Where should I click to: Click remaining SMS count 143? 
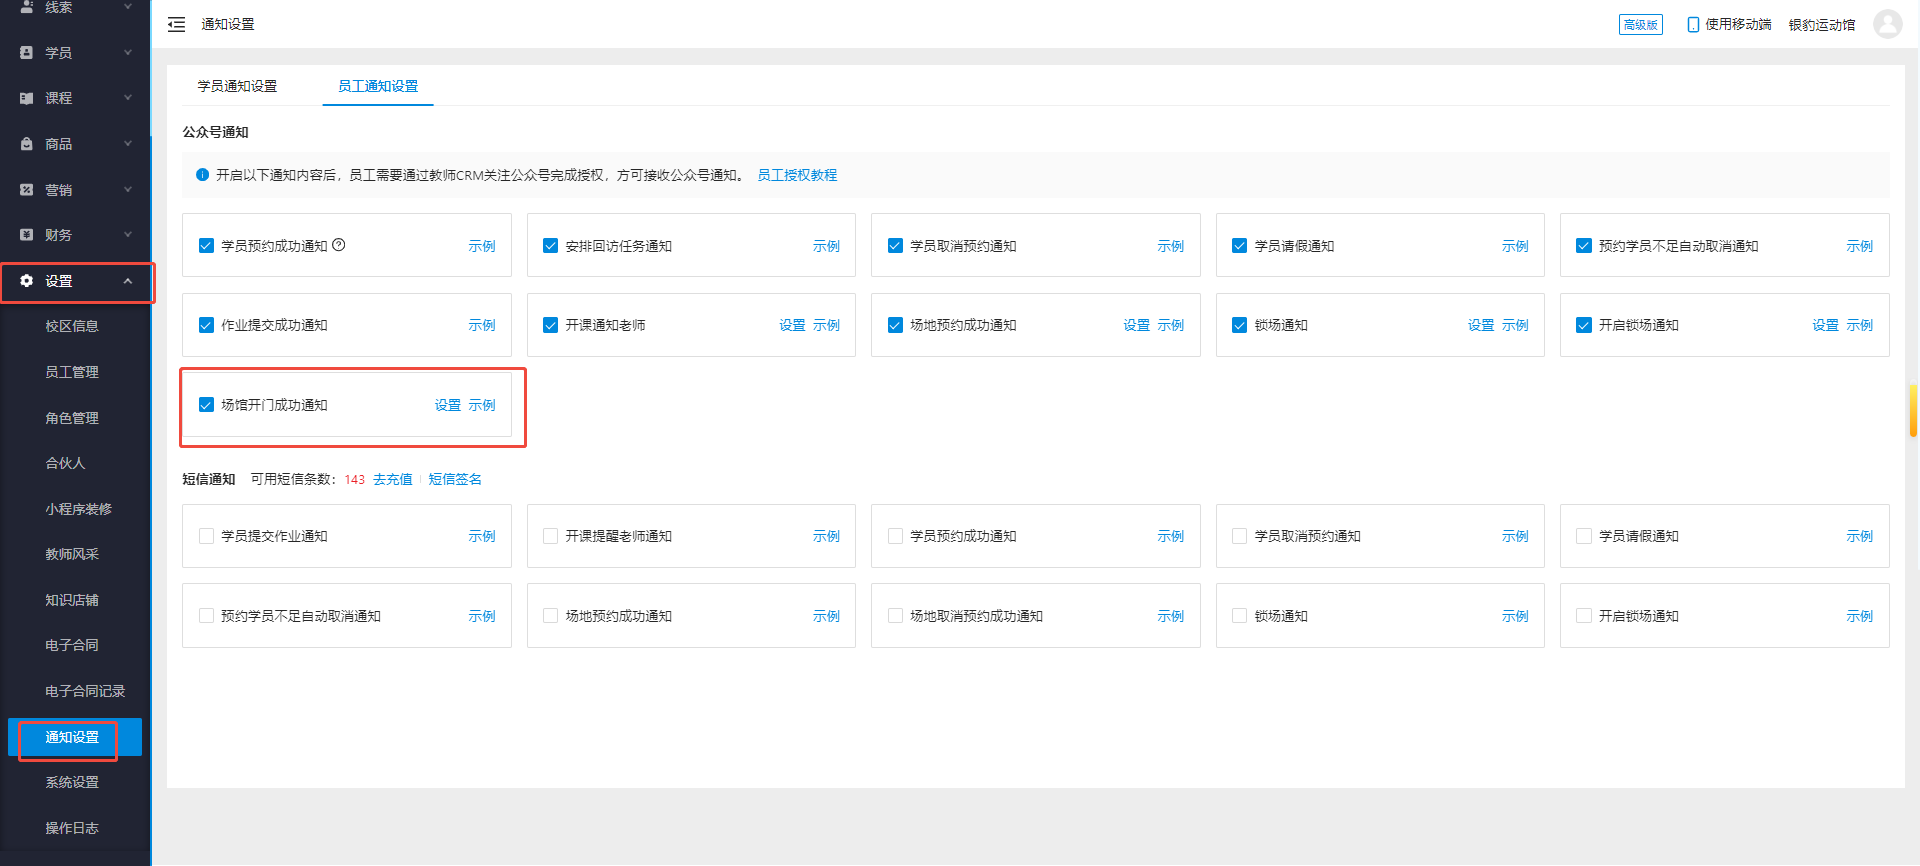click(x=355, y=479)
